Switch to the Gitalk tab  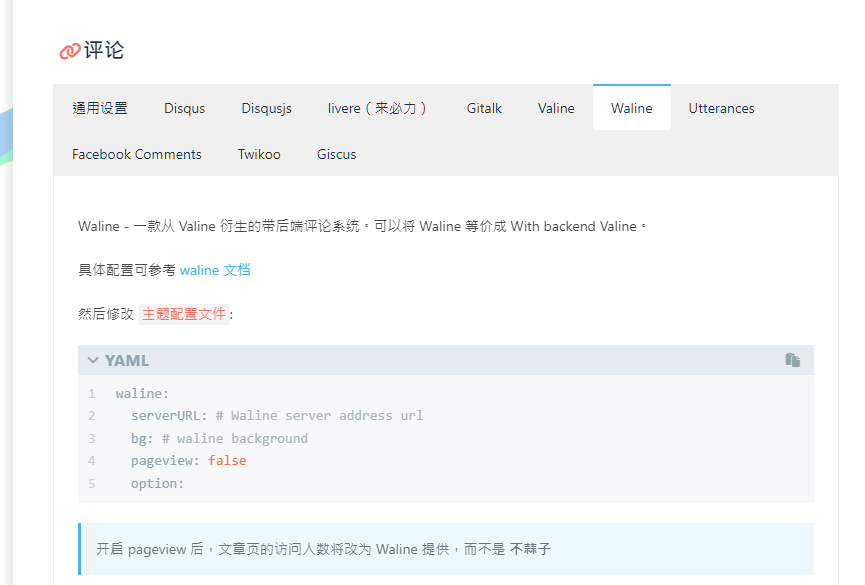(x=484, y=108)
